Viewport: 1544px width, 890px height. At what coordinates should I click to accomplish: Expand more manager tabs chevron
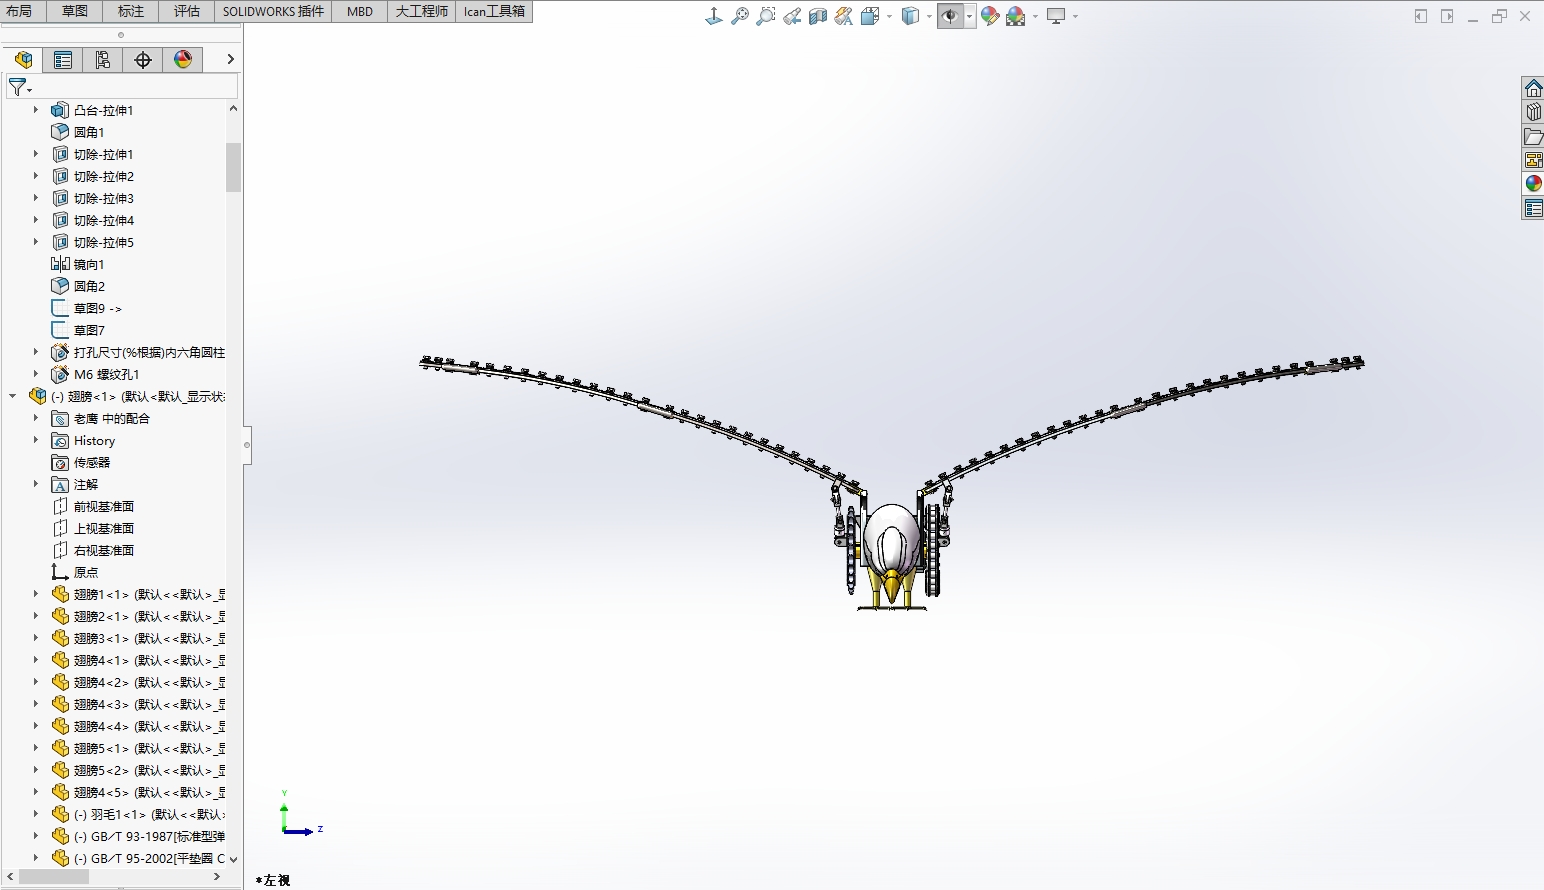click(x=230, y=60)
